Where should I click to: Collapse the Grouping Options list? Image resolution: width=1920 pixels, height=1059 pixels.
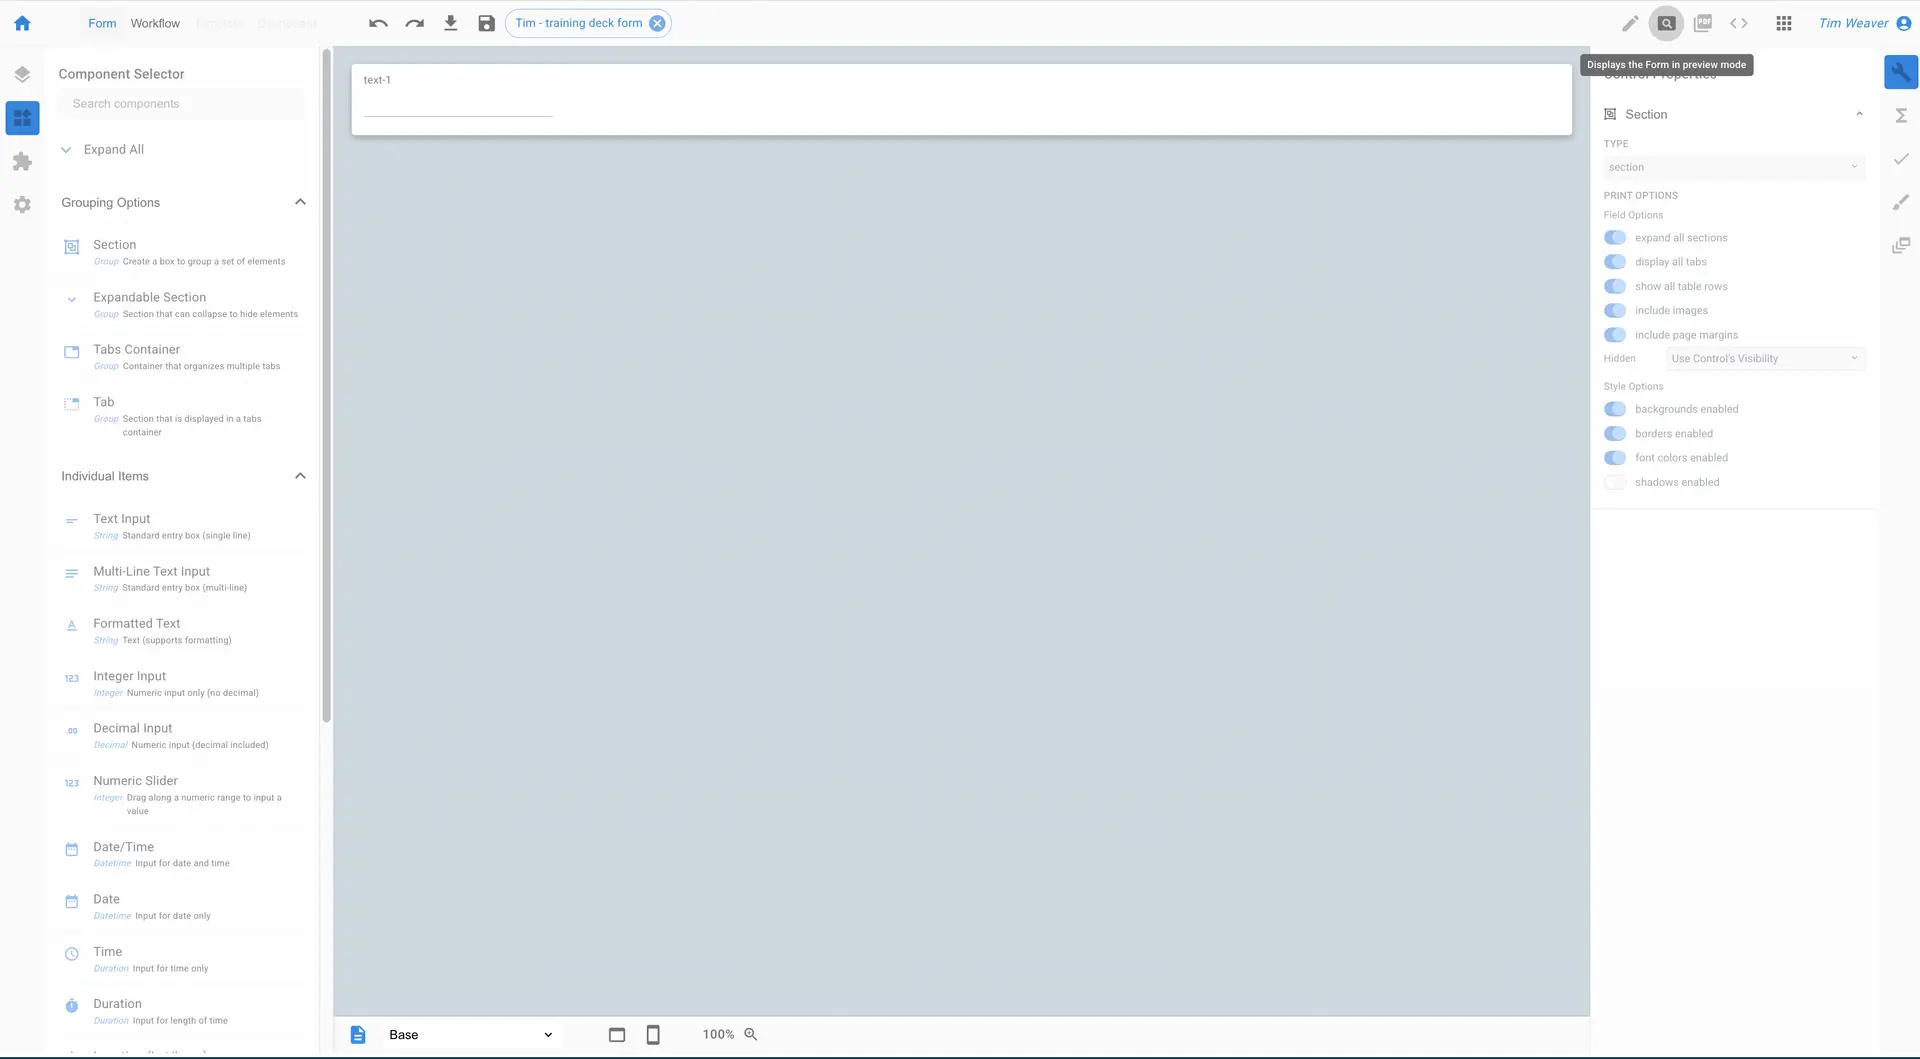(300, 202)
